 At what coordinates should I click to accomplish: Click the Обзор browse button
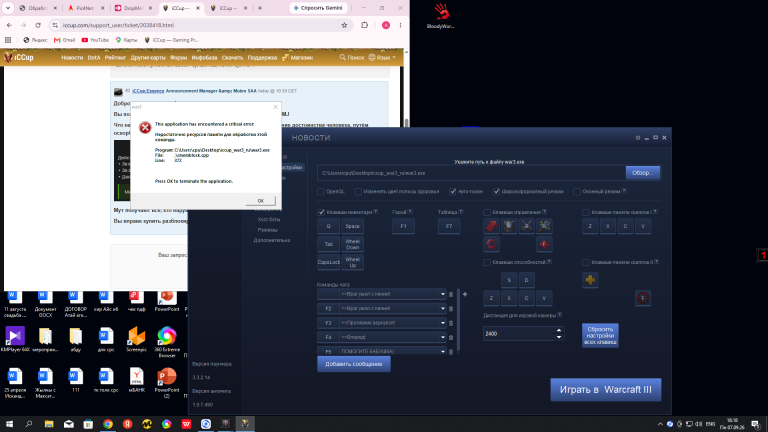coord(643,173)
